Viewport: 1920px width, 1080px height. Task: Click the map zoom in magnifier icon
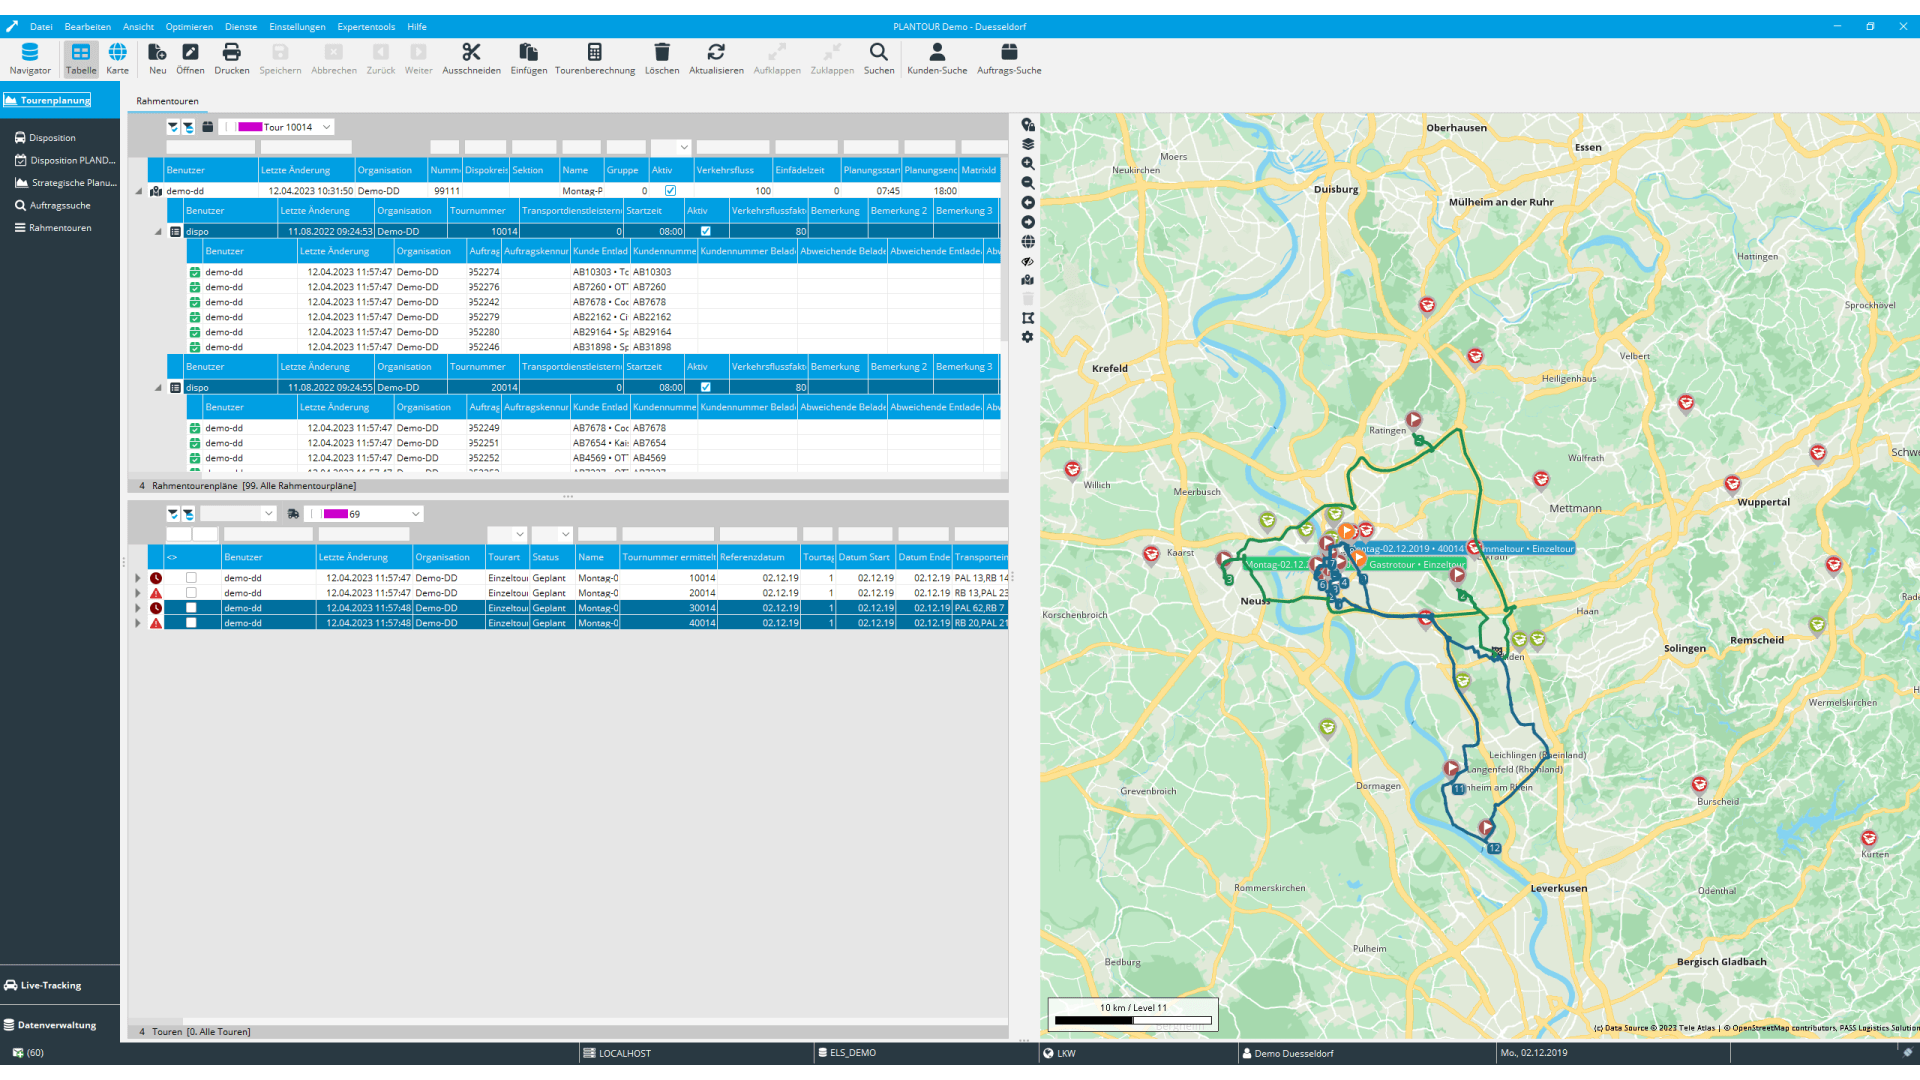click(x=1027, y=164)
